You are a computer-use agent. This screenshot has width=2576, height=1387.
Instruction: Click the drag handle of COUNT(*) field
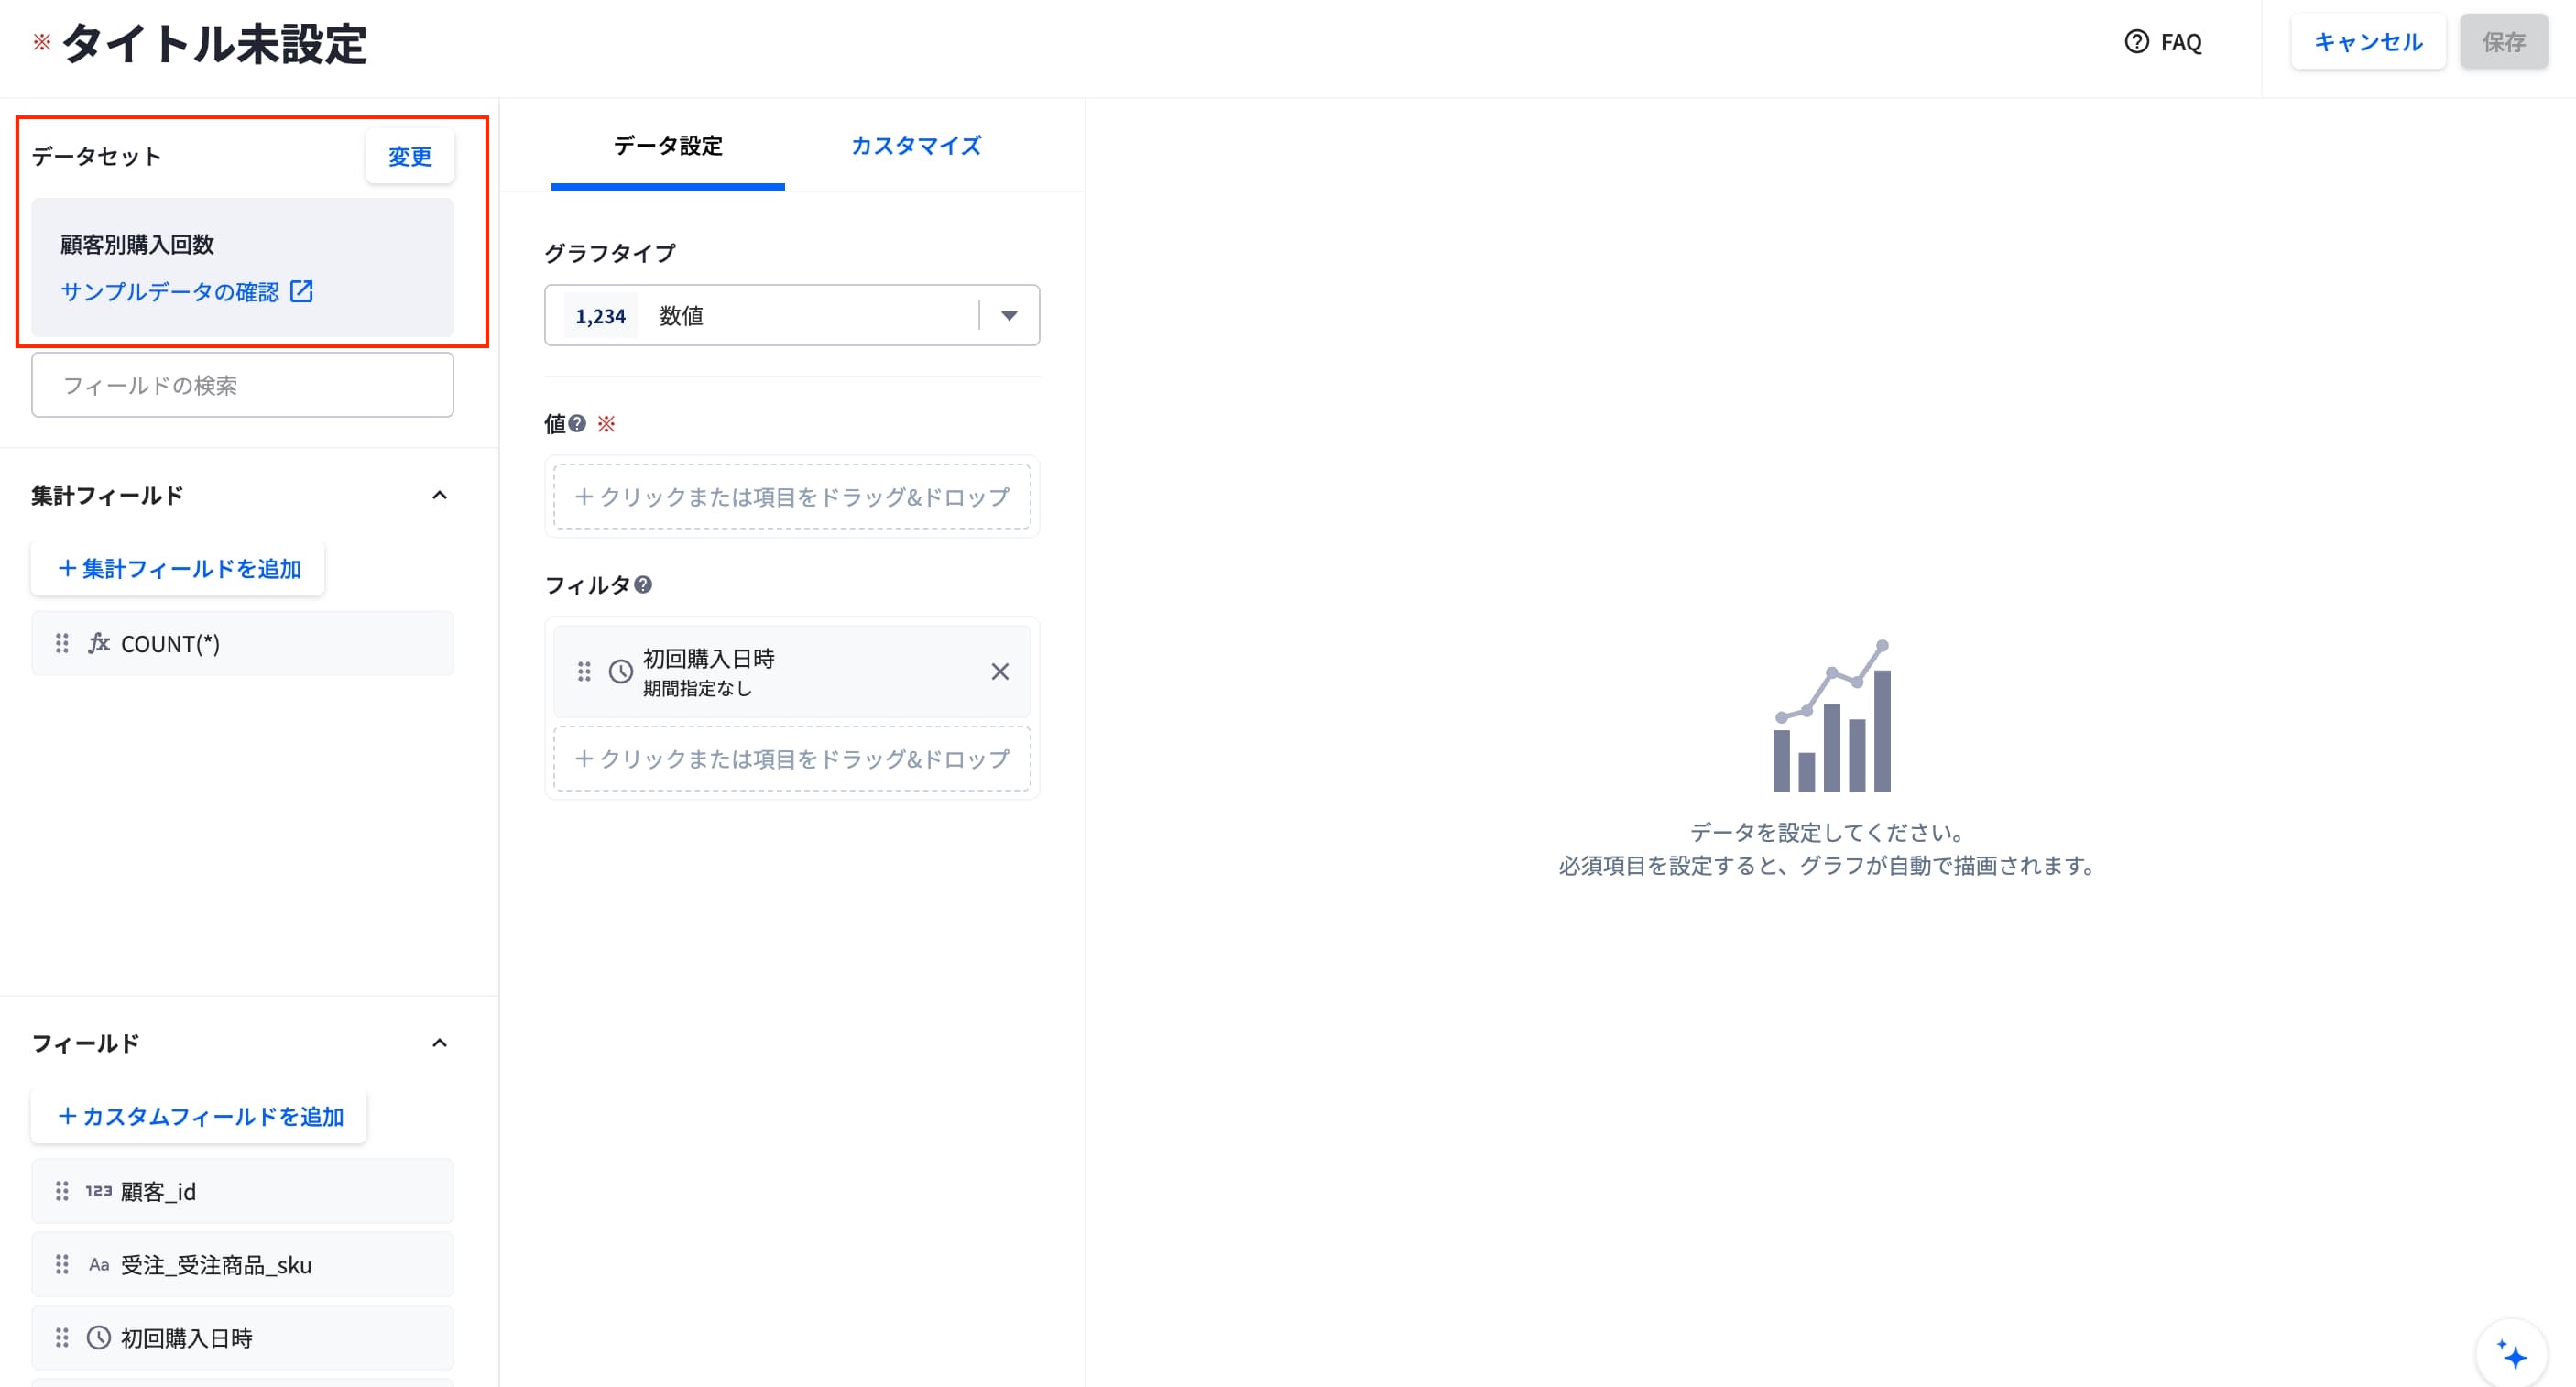[x=62, y=643]
